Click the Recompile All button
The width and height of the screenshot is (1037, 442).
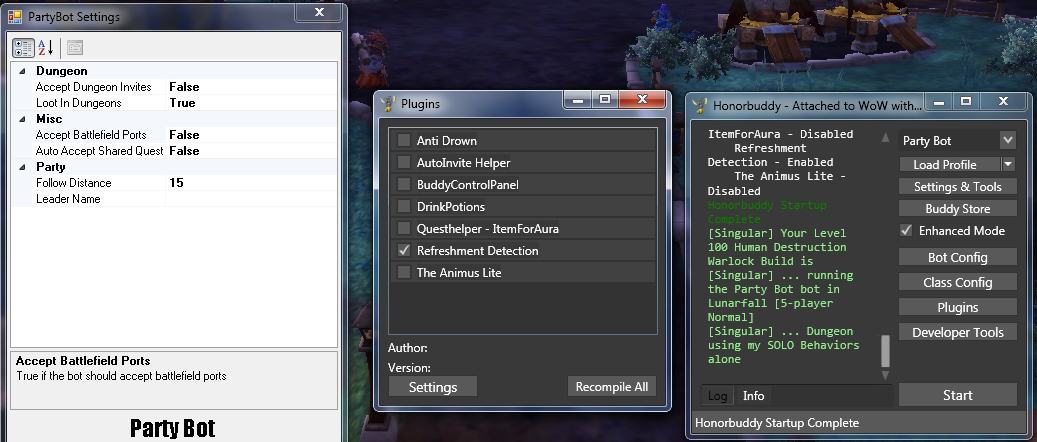click(x=612, y=387)
